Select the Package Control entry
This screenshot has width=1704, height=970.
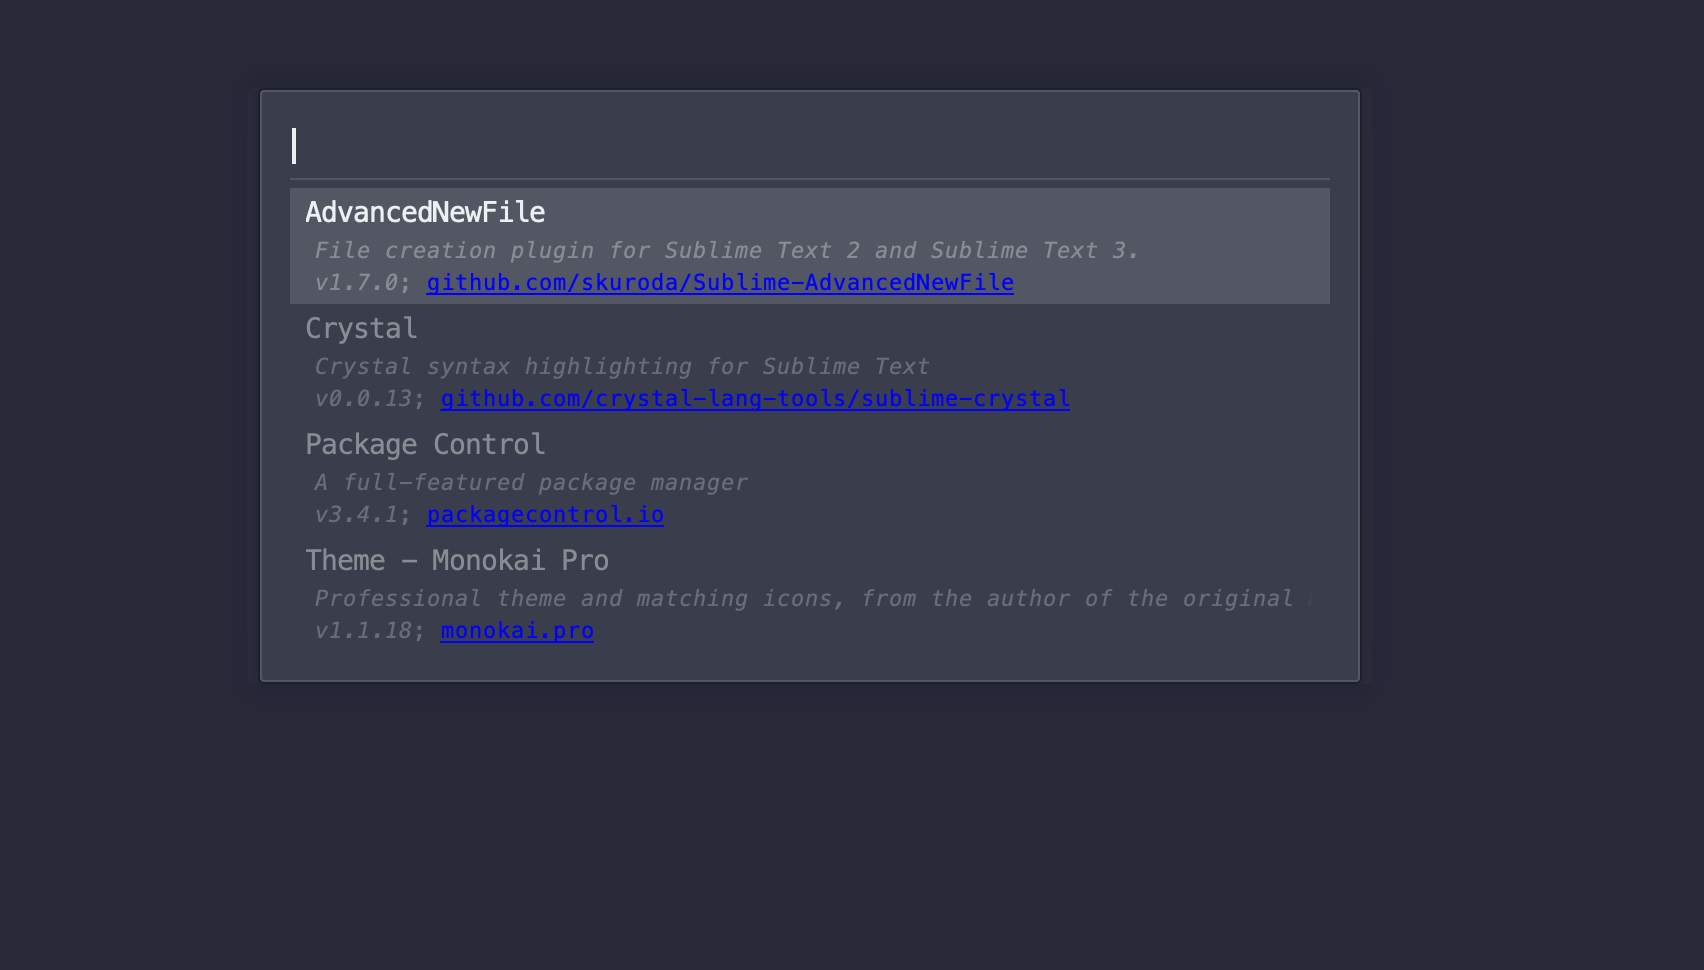tap(808, 477)
